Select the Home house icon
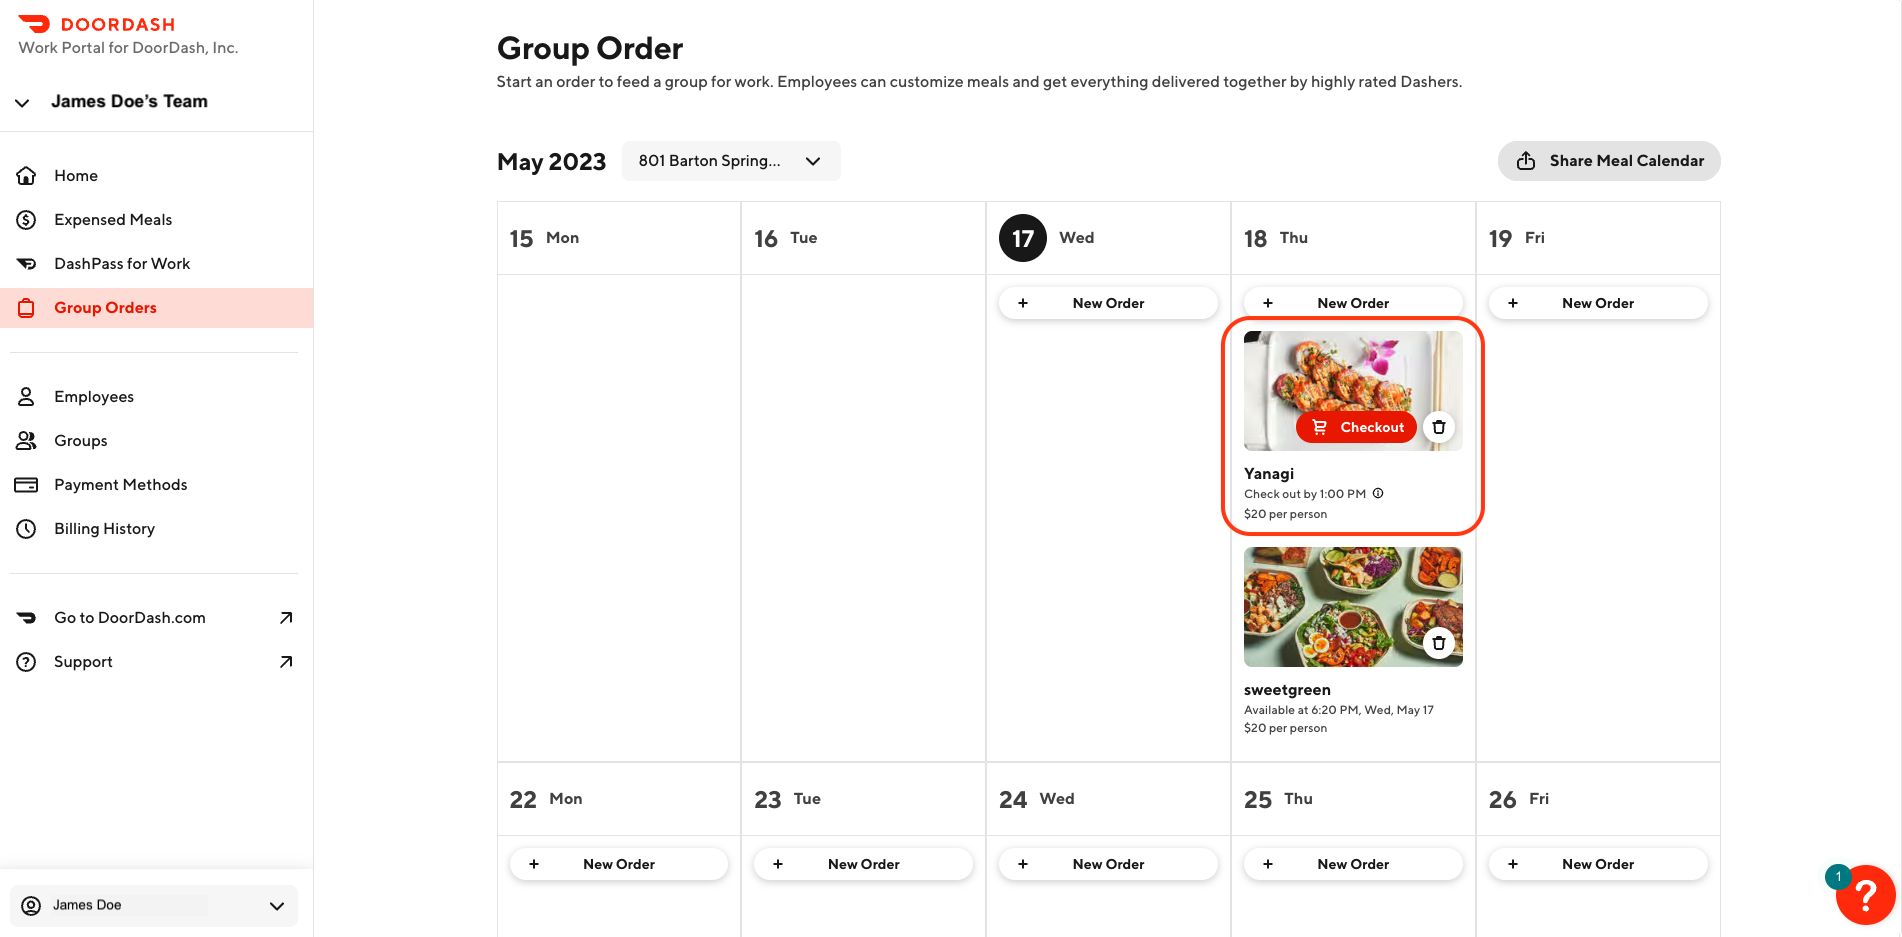 27,175
